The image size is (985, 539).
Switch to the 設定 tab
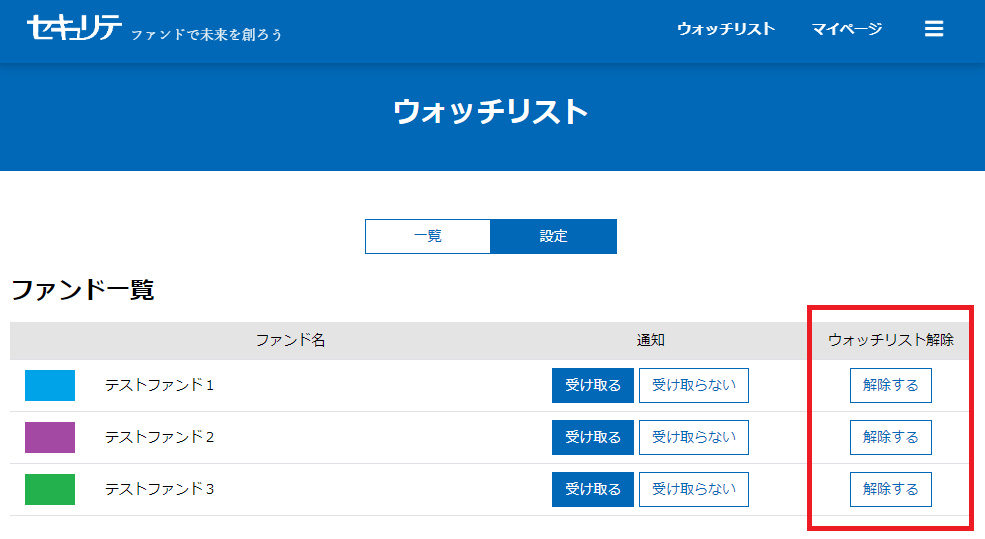pyautogui.click(x=553, y=236)
